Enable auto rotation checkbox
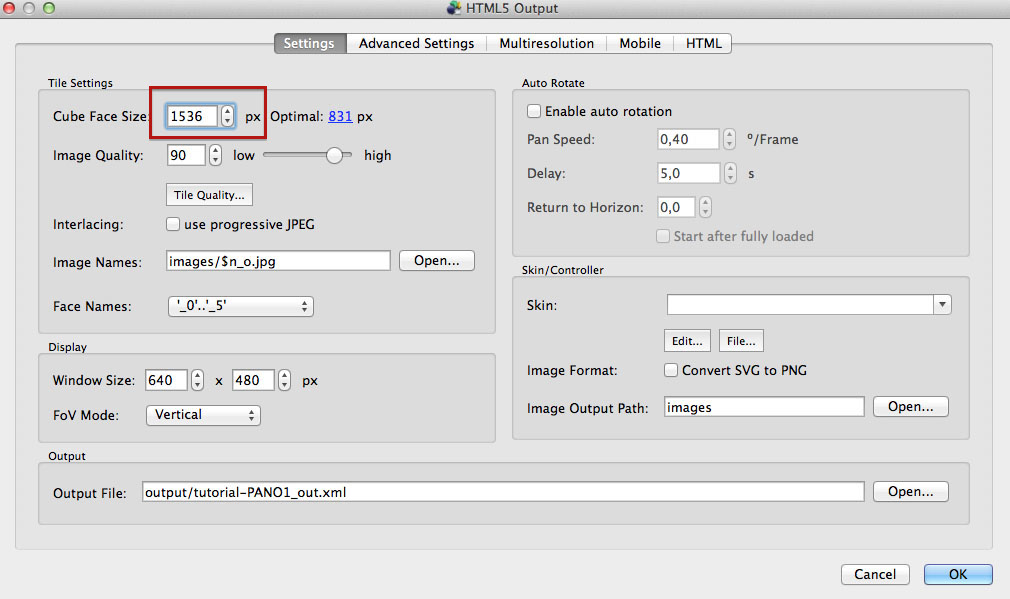 coord(534,111)
